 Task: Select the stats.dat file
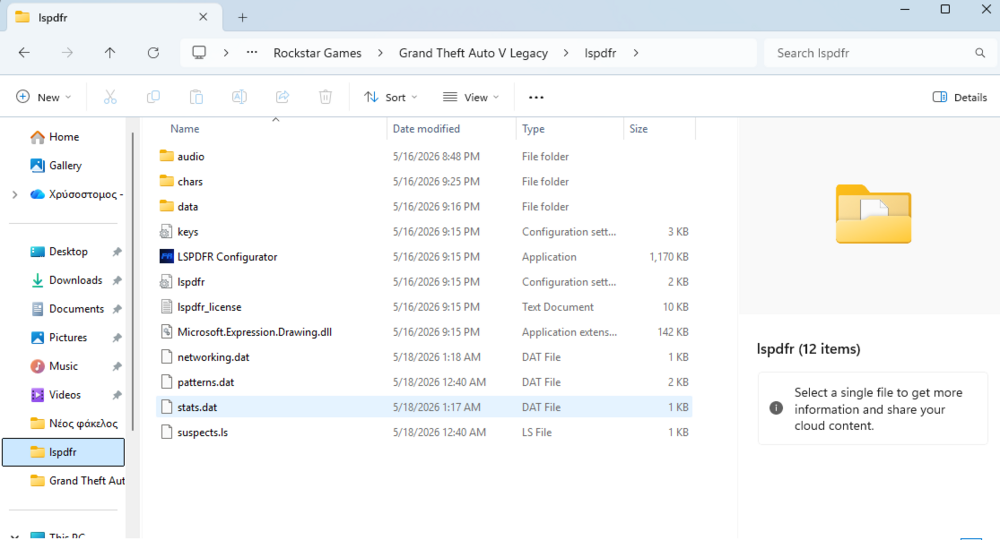424,407
